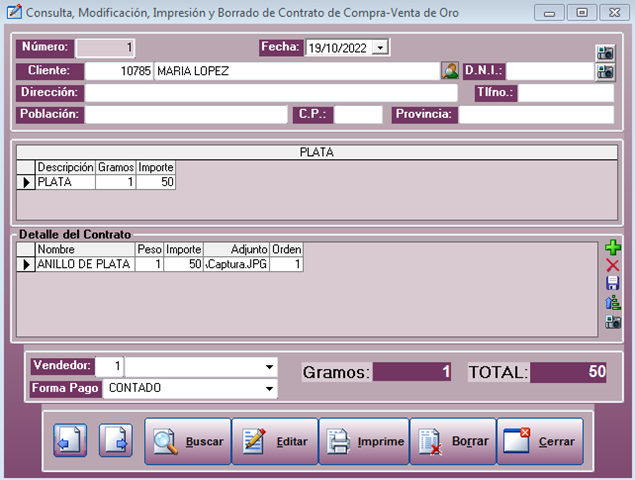
Task: Click the Descripción column header
Action: (x=66, y=167)
